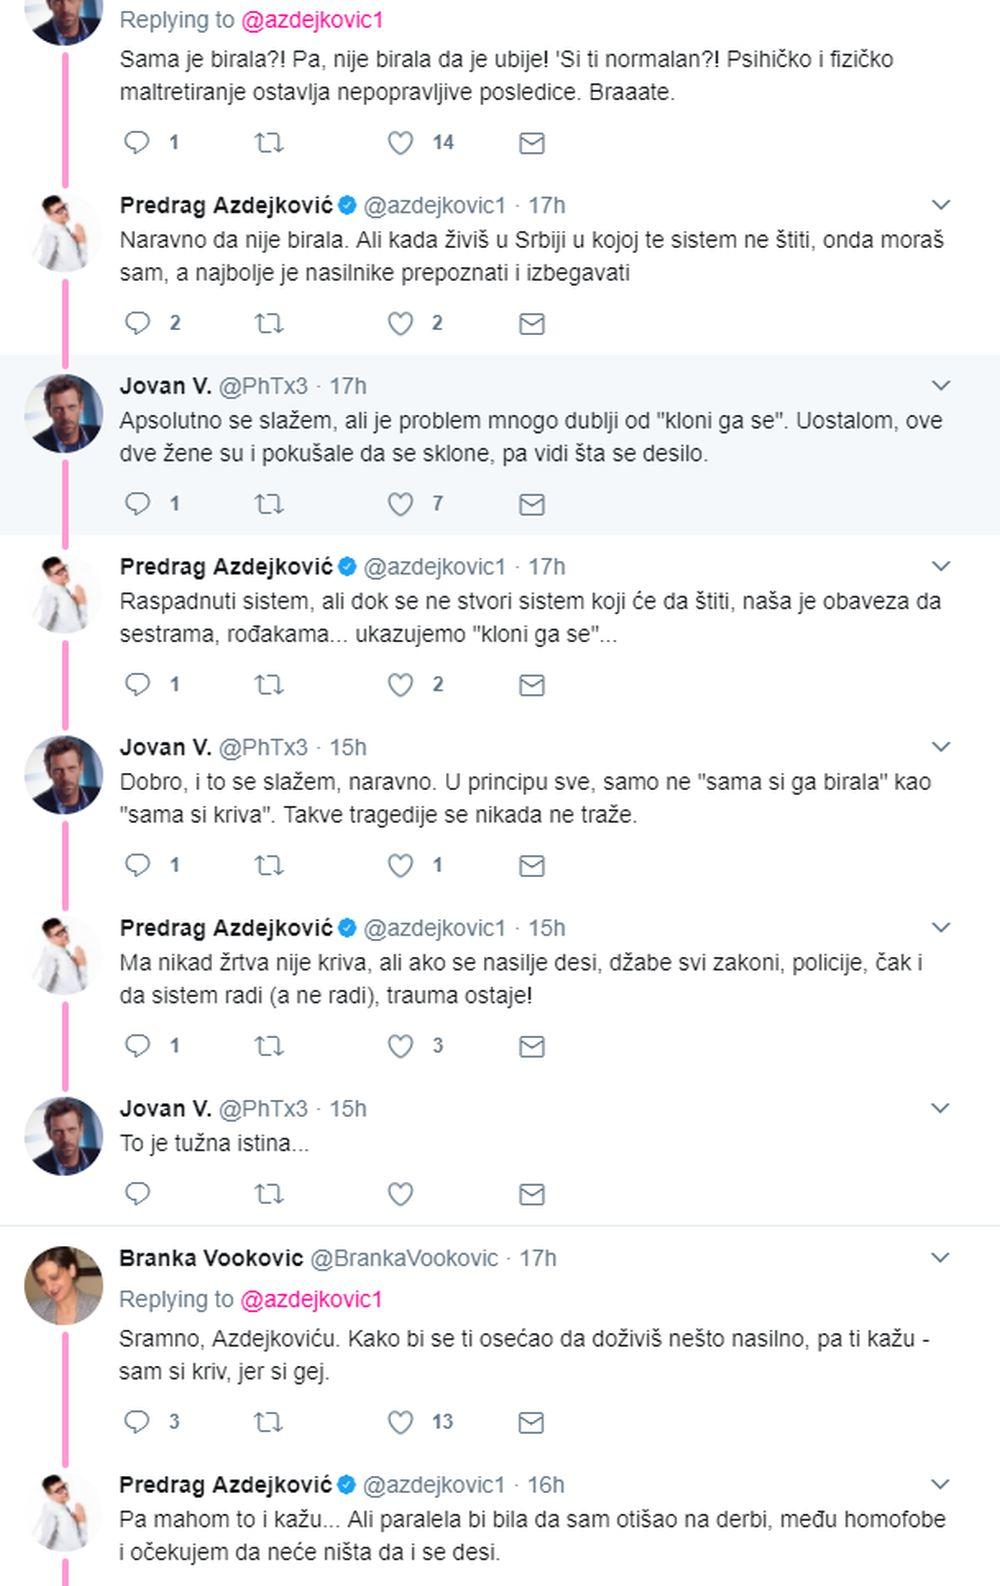Open the dropdown arrow on 'Ma nikad žrtva' tweet
Image resolution: width=1000 pixels, height=1586 pixels.
coord(940,927)
